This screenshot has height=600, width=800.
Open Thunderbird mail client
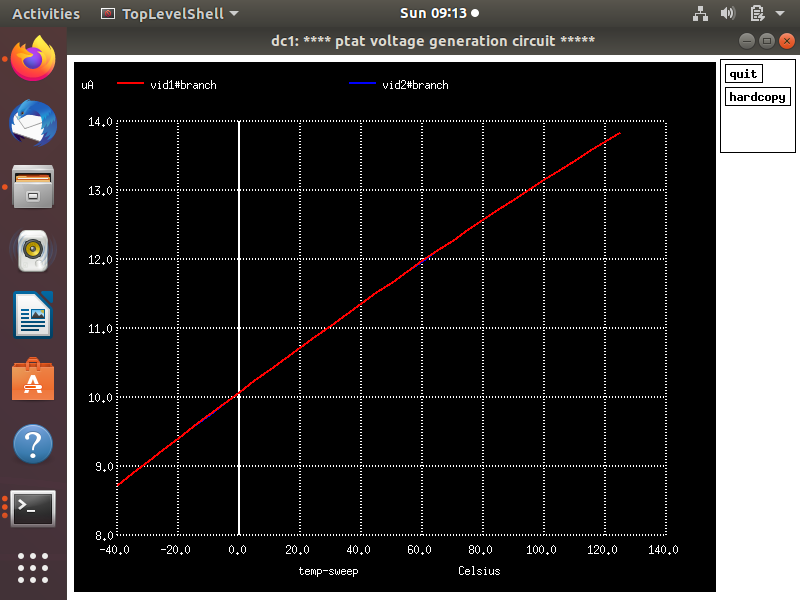tap(33, 122)
